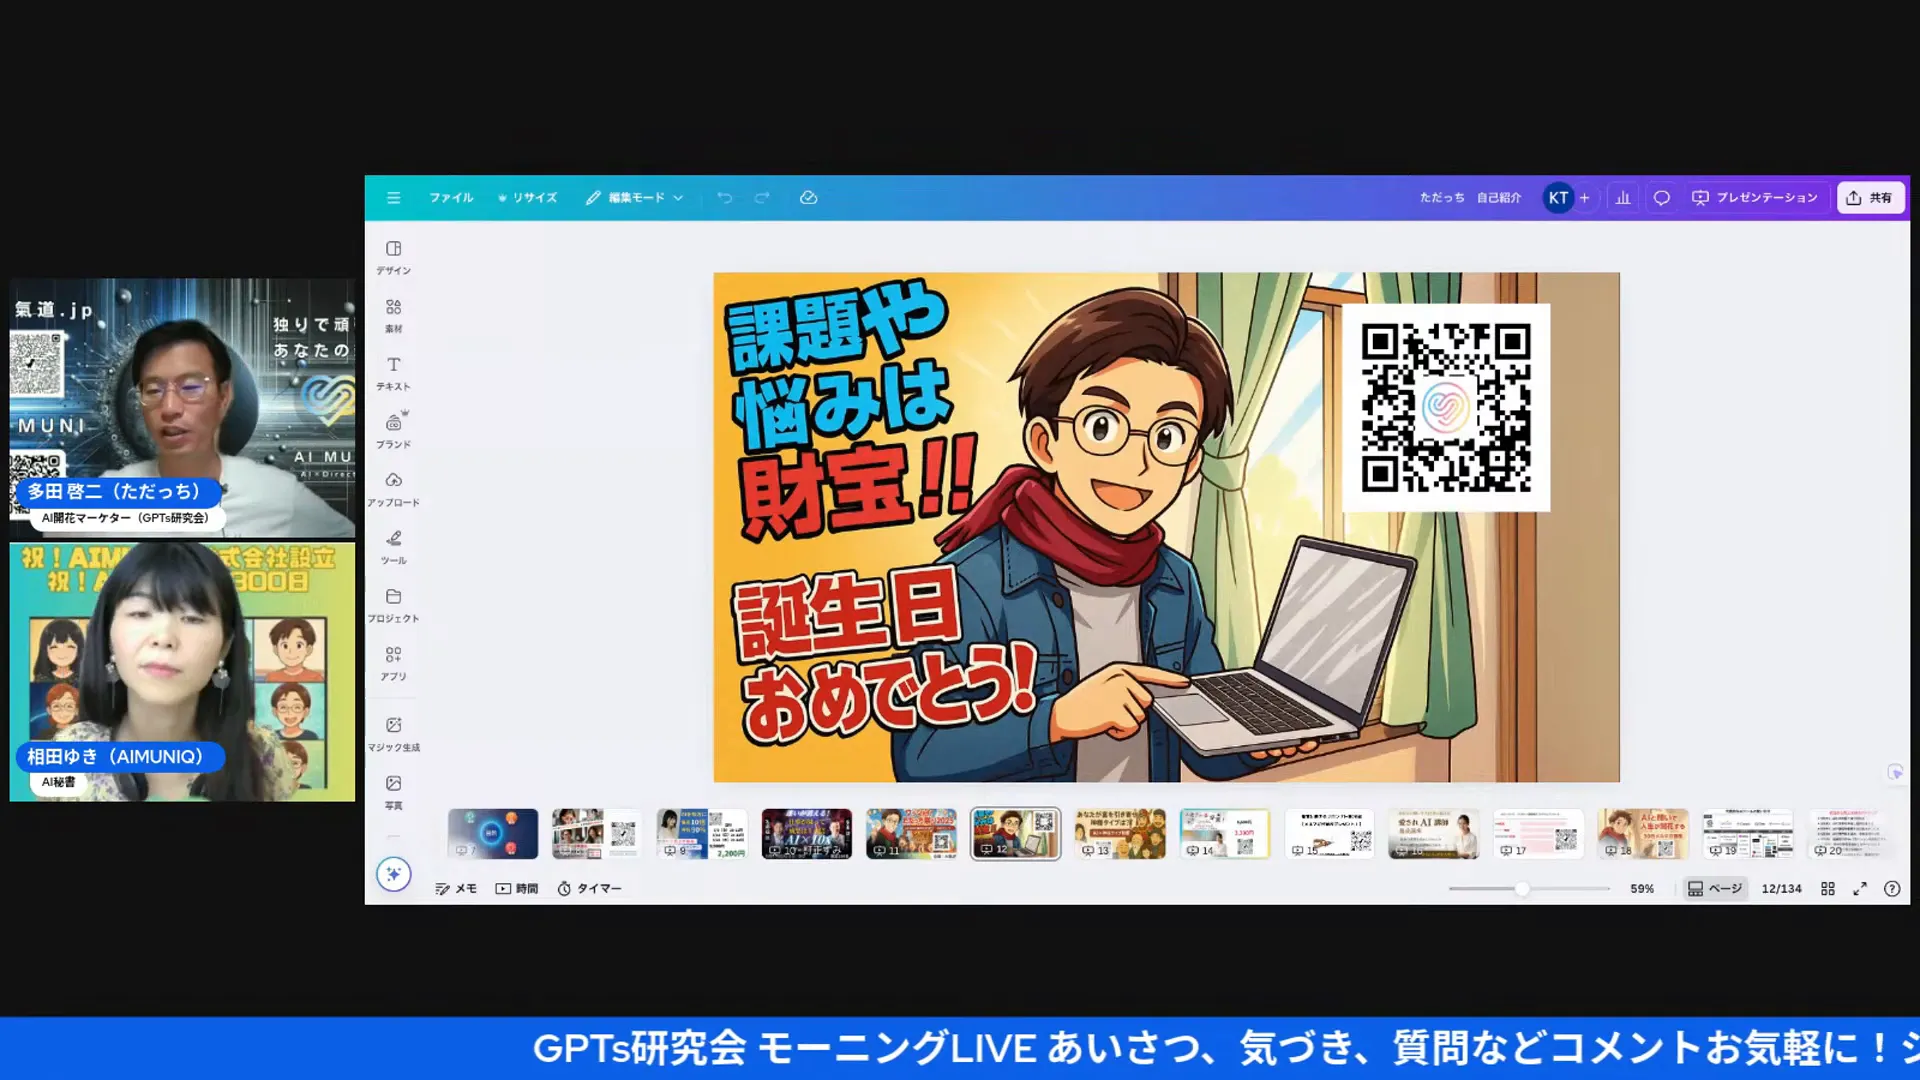The image size is (1920, 1080).
Task: Toggle the ページ thumbnail view
Action: coord(1715,888)
